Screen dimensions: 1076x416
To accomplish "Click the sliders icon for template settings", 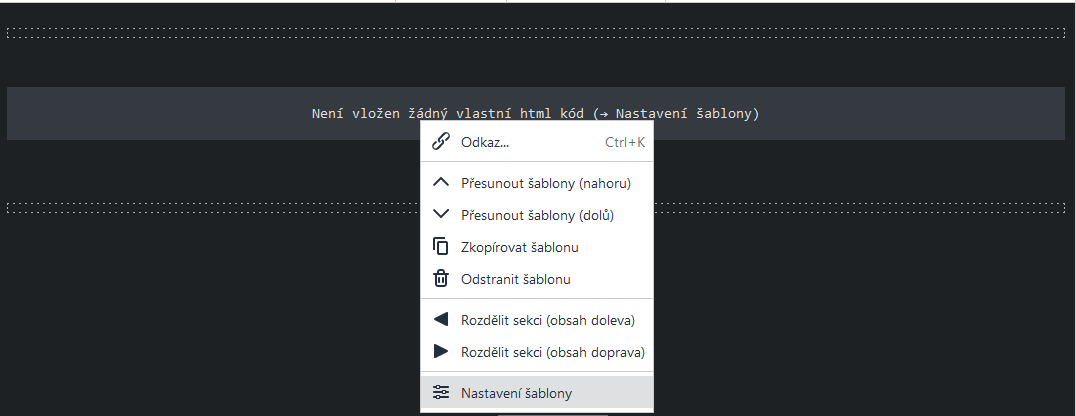I will (x=440, y=393).
